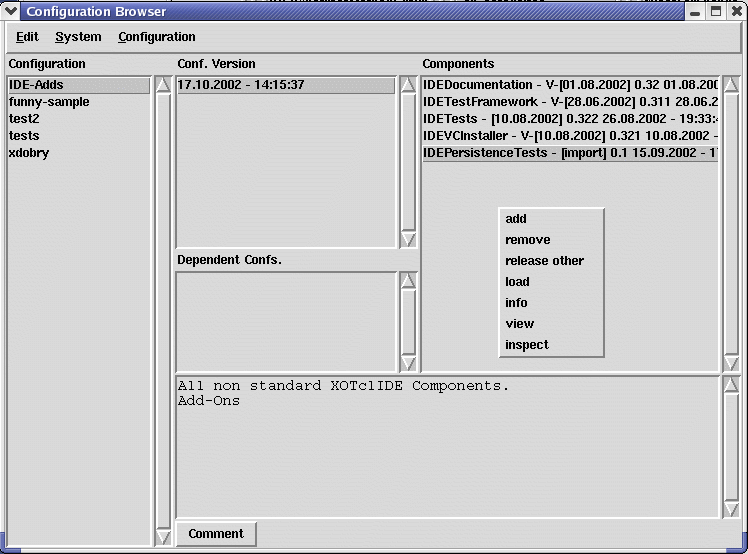This screenshot has width=748, height=554.
Task: Pick 'load' from the popup menu
Action: tap(517, 282)
